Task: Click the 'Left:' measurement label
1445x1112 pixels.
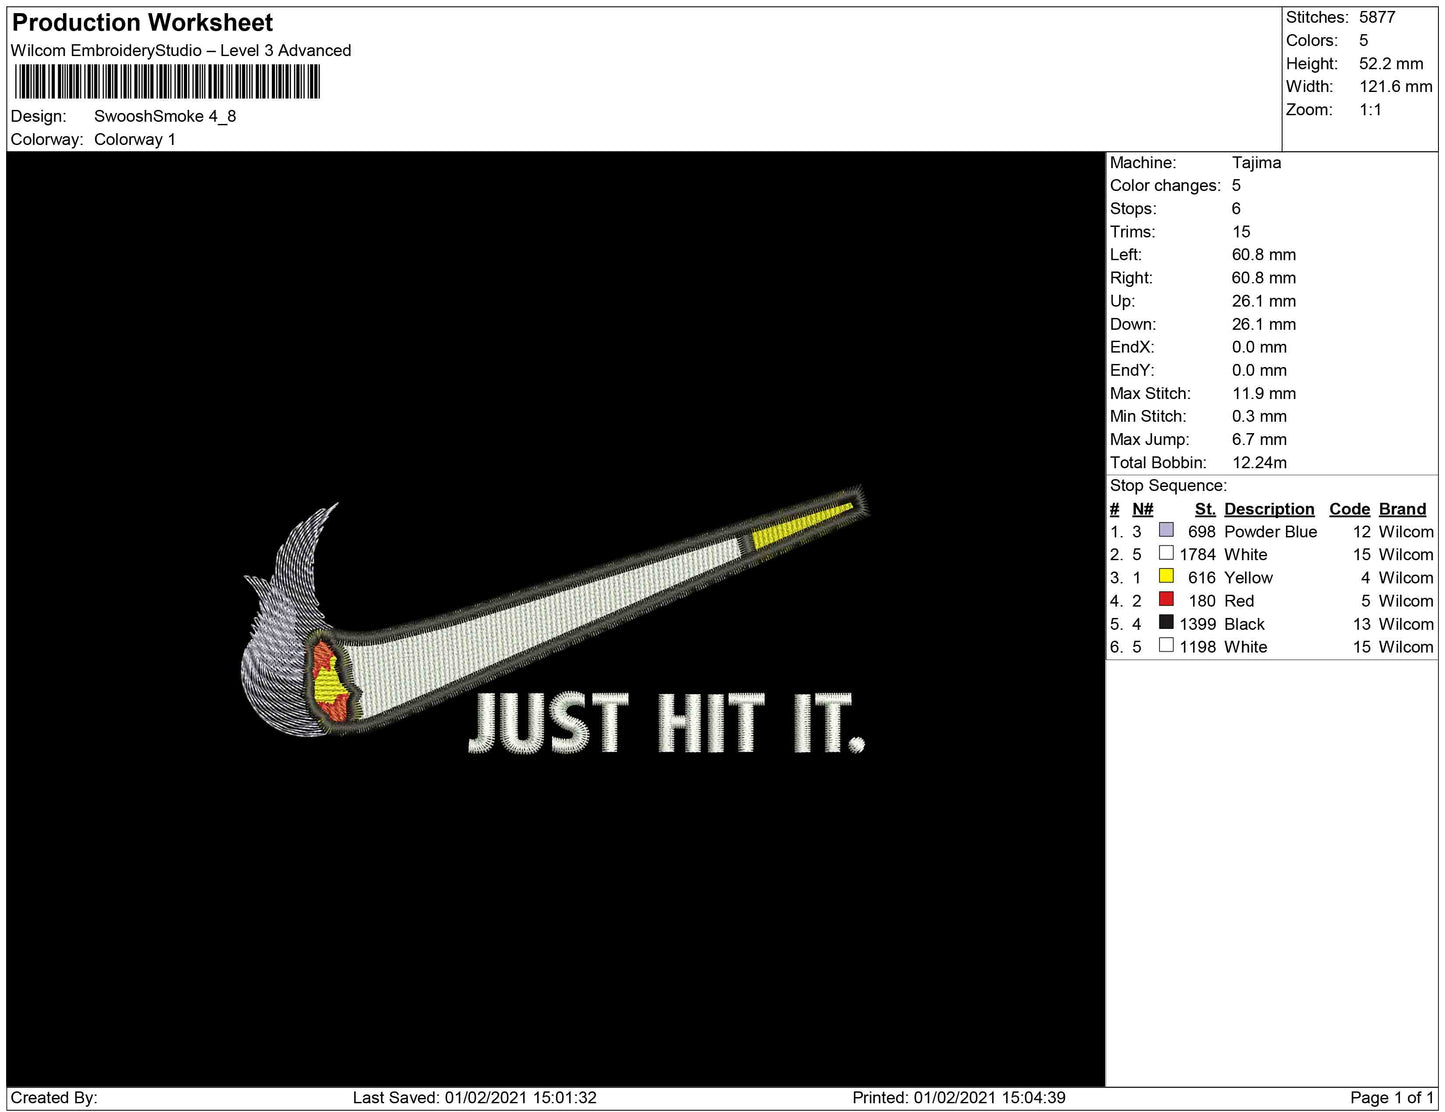Action: tap(1125, 254)
